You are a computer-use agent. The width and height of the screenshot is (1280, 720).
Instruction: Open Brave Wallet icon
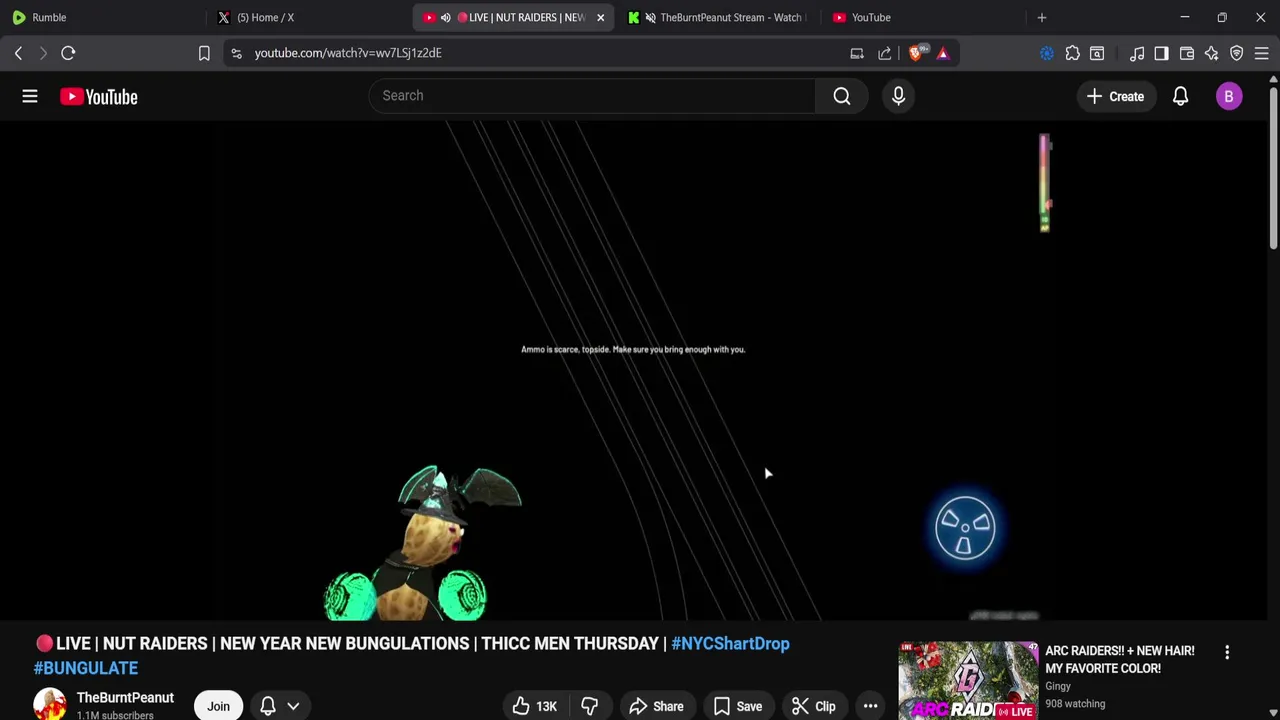1187,53
